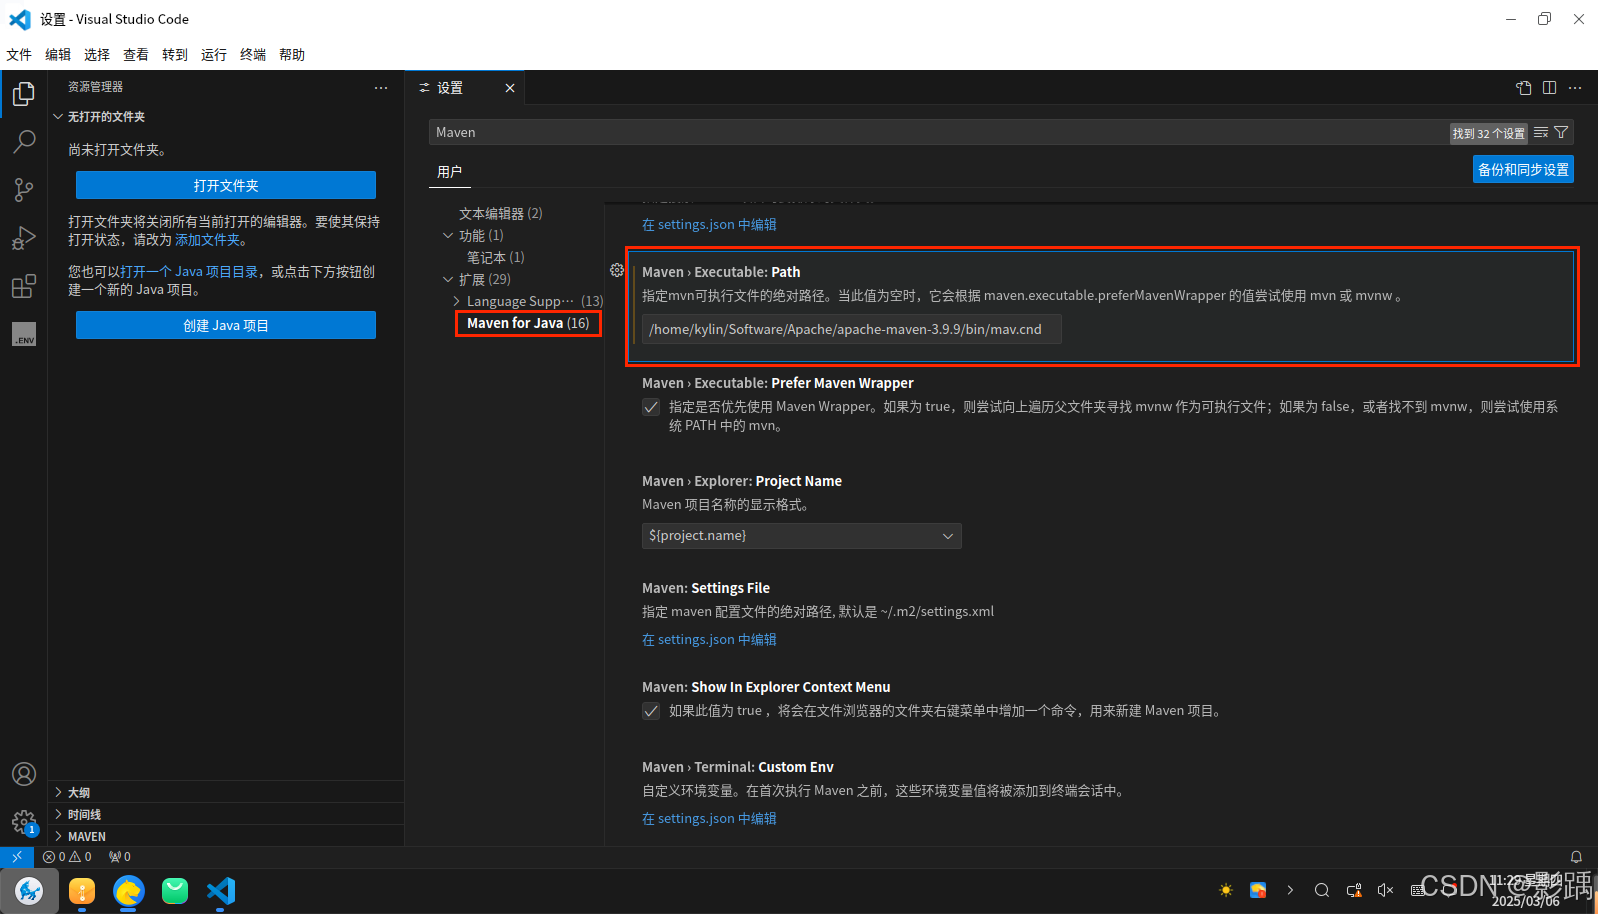Select Maven for Java (16) in settings tree
This screenshot has width=1598, height=914.
tap(528, 323)
